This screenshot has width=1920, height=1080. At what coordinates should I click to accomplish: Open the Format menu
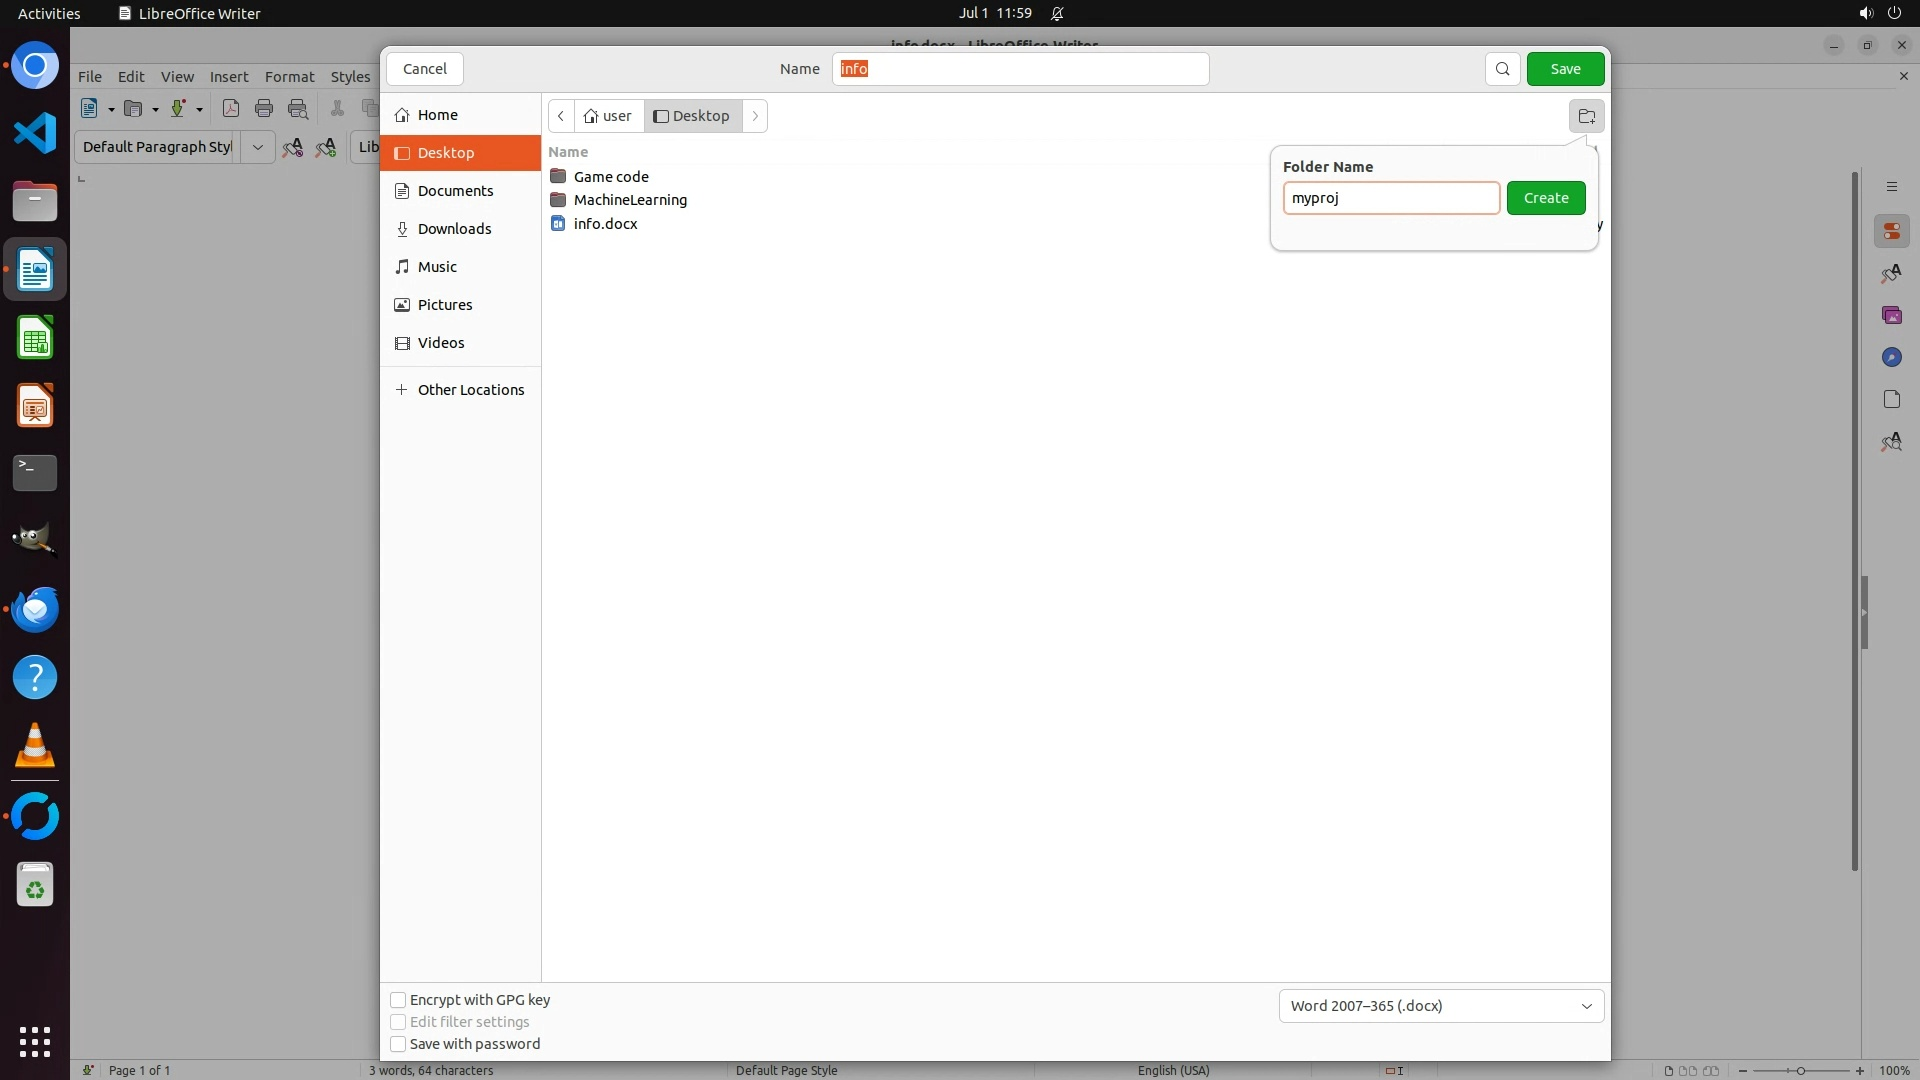point(289,77)
